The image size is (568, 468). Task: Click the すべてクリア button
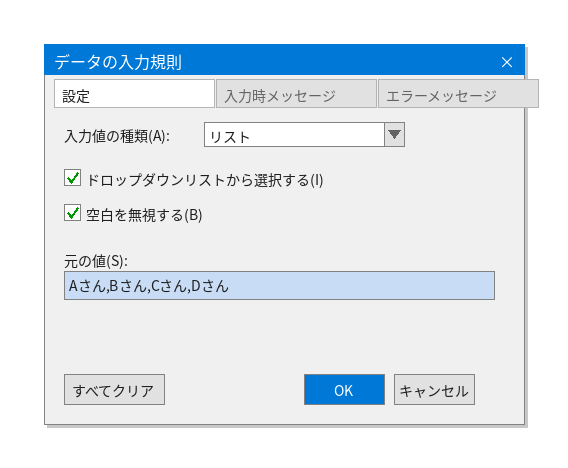114,390
